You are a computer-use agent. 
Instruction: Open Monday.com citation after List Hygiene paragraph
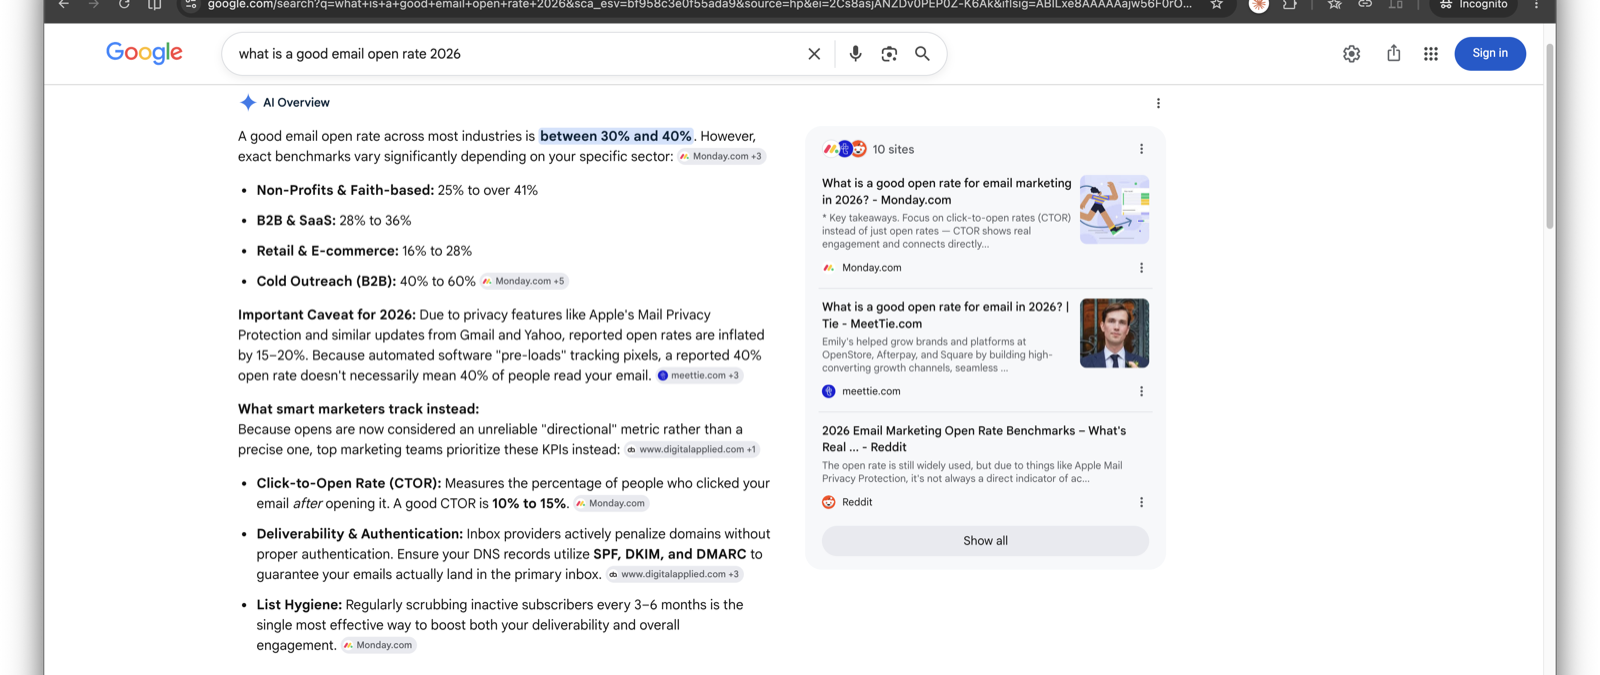coord(378,646)
